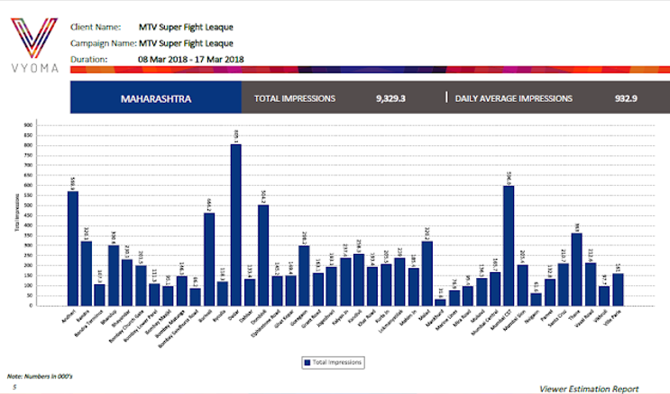Click the vertical Total Impressions axis title
The height and width of the screenshot is (394, 670).
click(x=17, y=212)
